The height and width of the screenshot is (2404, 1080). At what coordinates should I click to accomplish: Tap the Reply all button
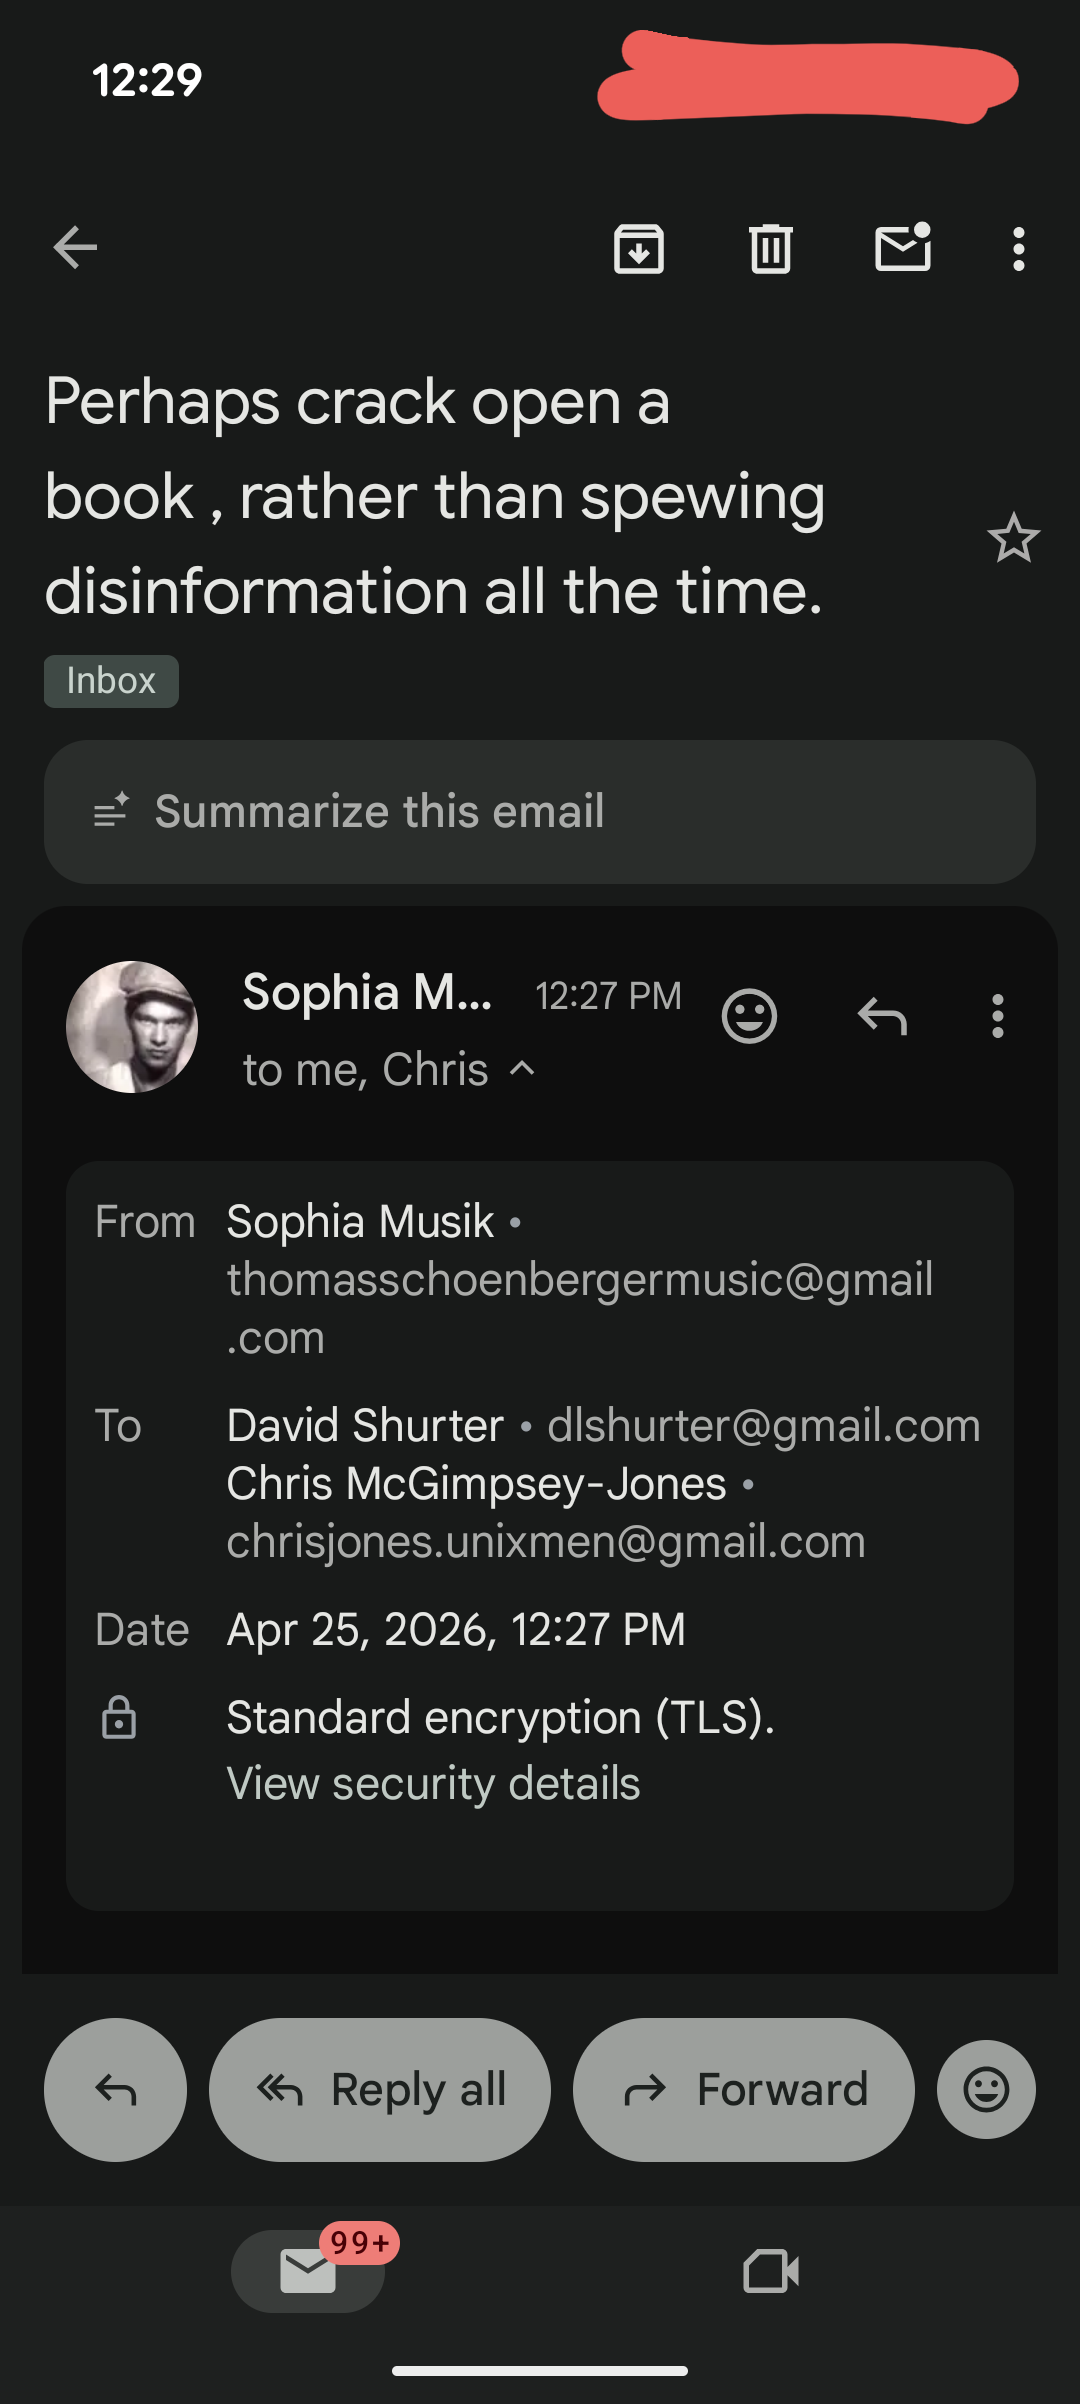tap(380, 2089)
